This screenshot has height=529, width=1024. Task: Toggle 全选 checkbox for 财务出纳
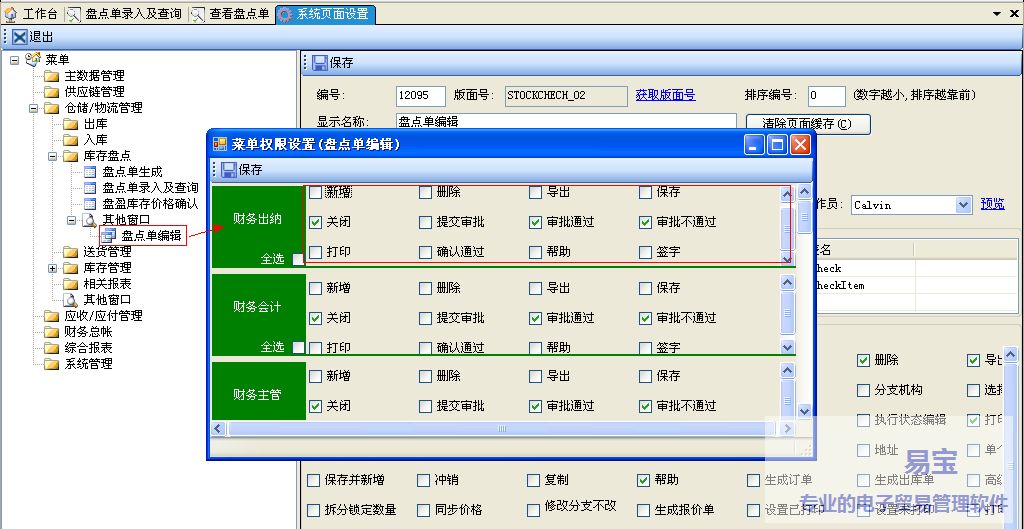point(298,259)
